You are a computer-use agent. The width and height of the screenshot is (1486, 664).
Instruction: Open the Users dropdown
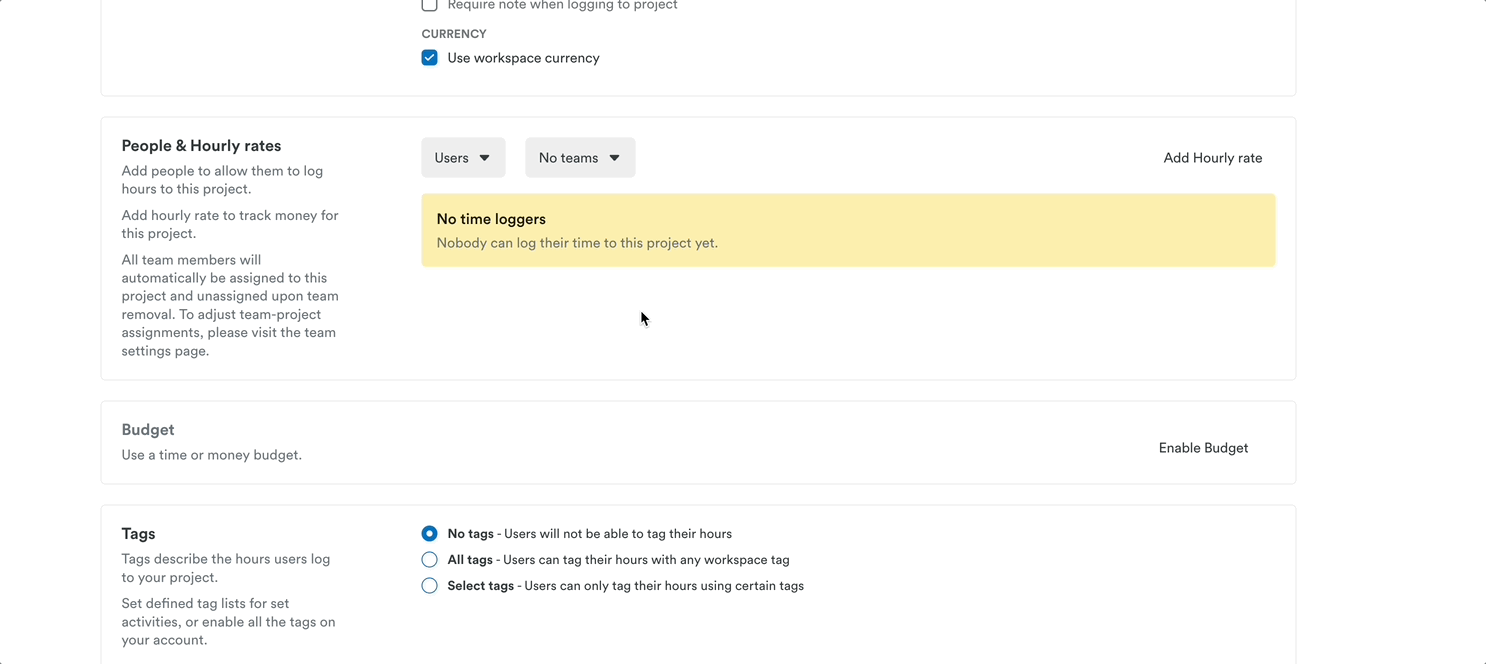click(x=463, y=157)
